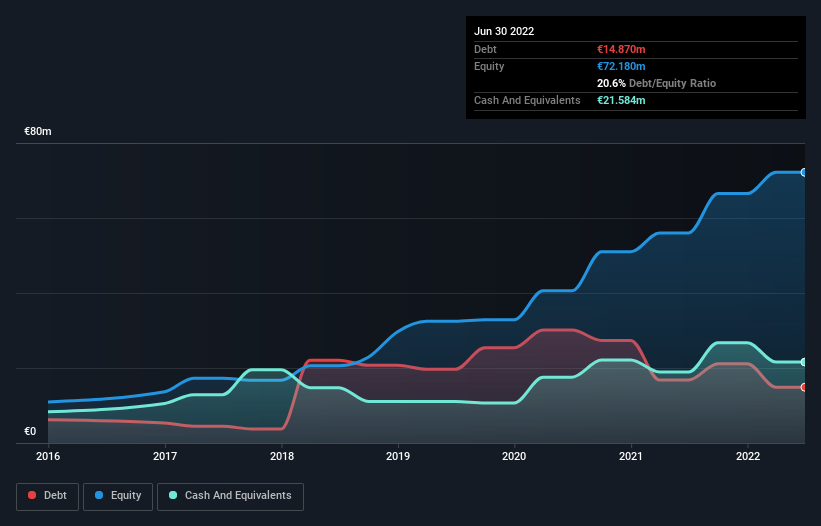This screenshot has width=821, height=526.
Task: Click the €14.870m debt value
Action: pyautogui.click(x=621, y=49)
